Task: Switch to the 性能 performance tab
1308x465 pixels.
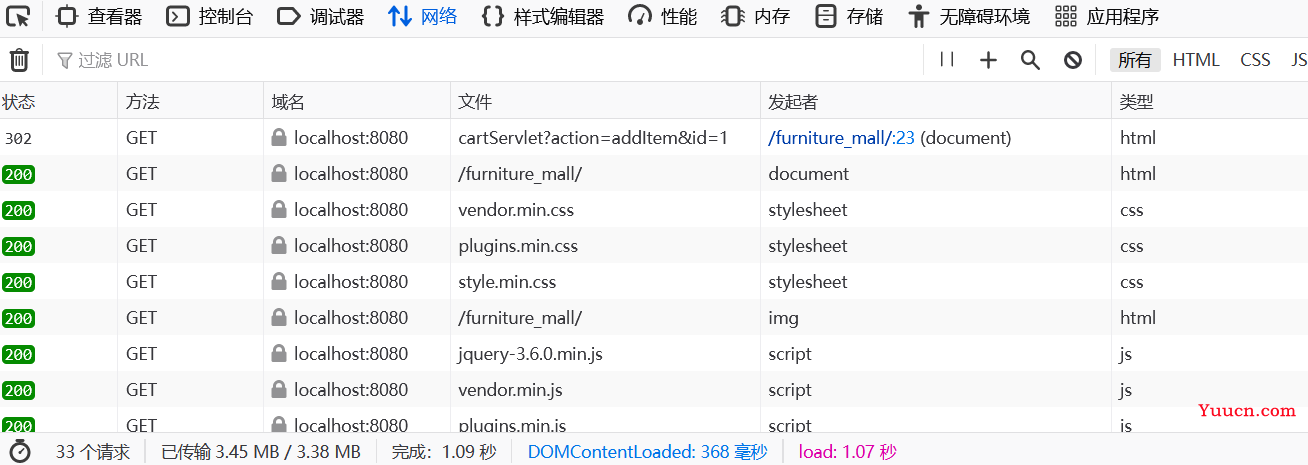Action: pos(662,16)
